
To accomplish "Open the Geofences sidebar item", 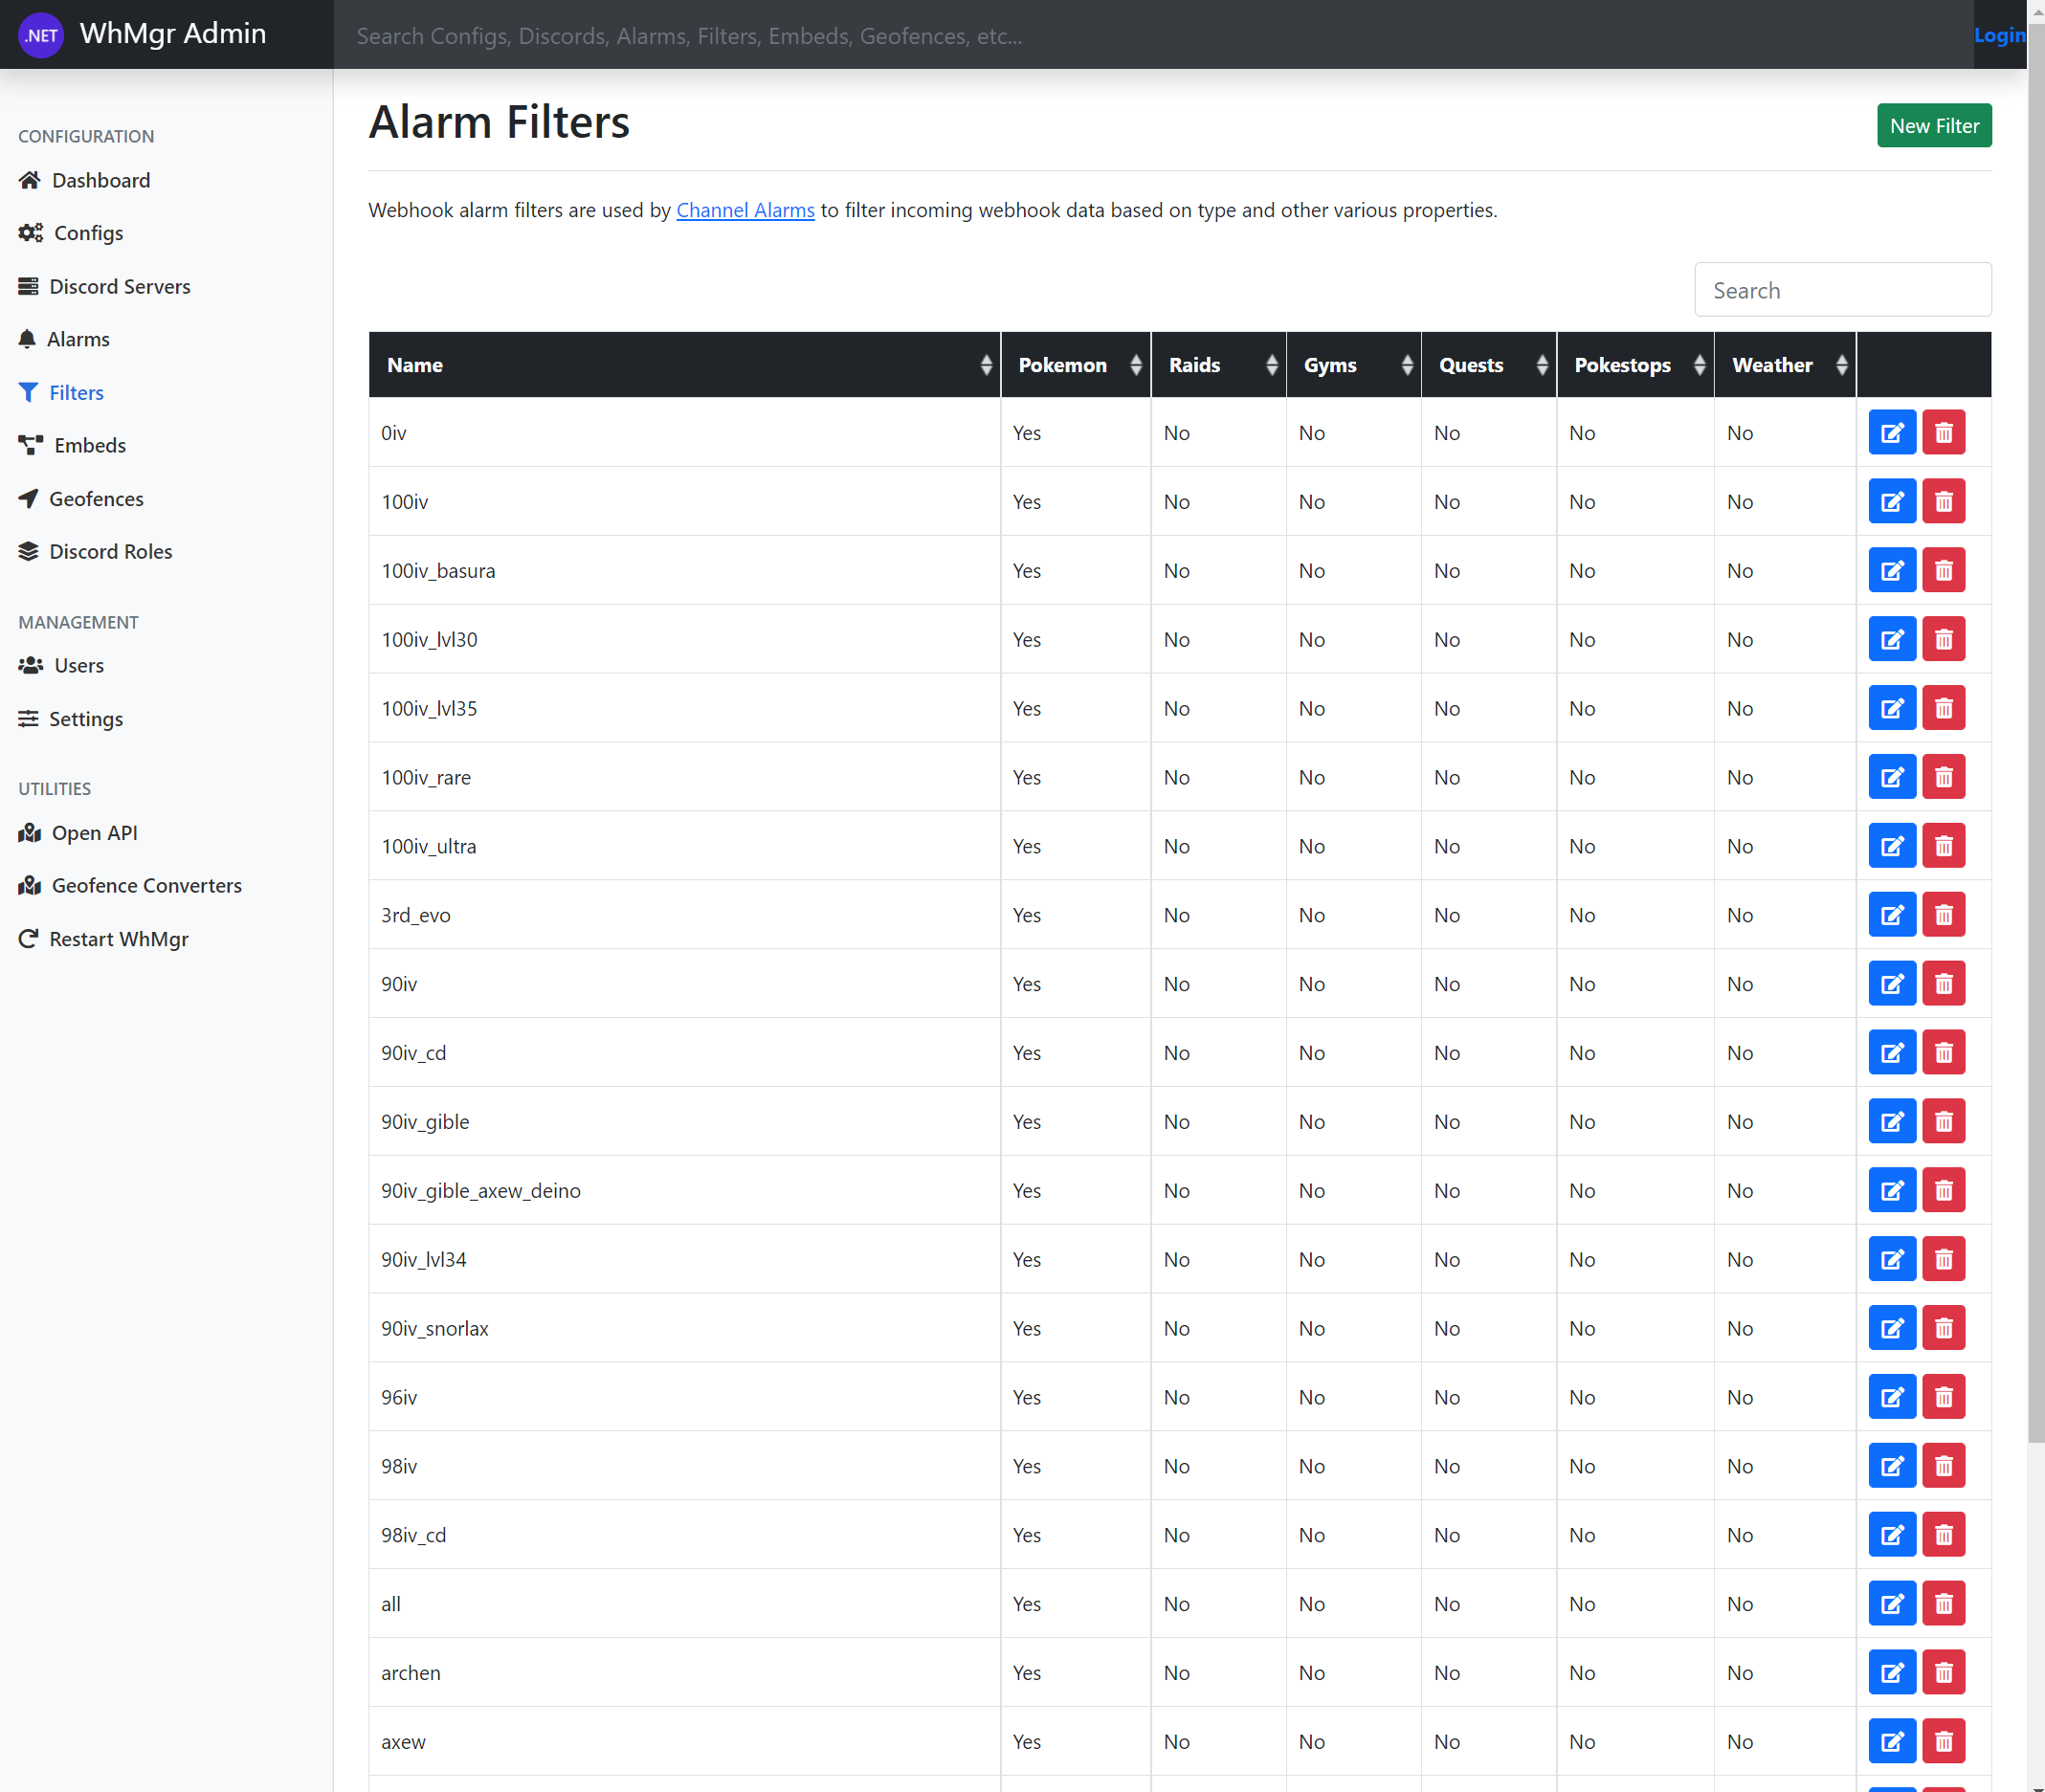I will coord(96,499).
